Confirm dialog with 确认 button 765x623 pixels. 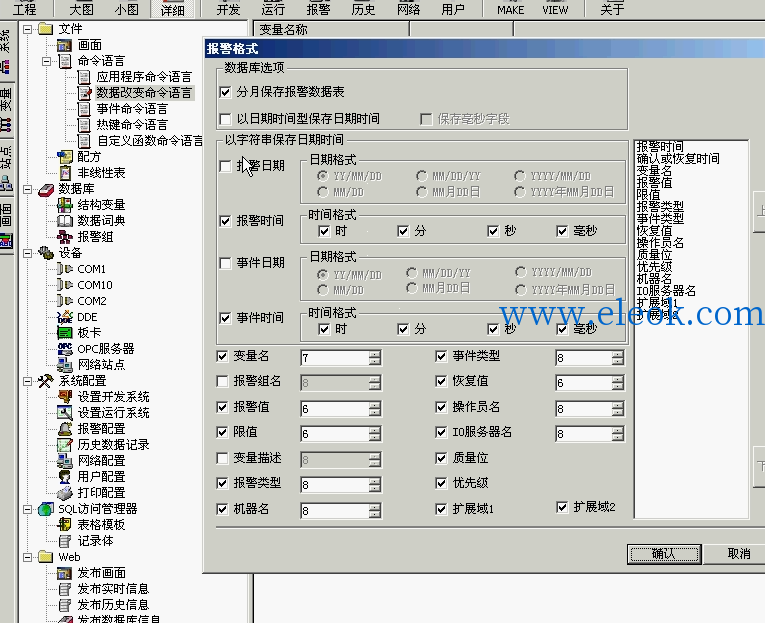pos(664,554)
